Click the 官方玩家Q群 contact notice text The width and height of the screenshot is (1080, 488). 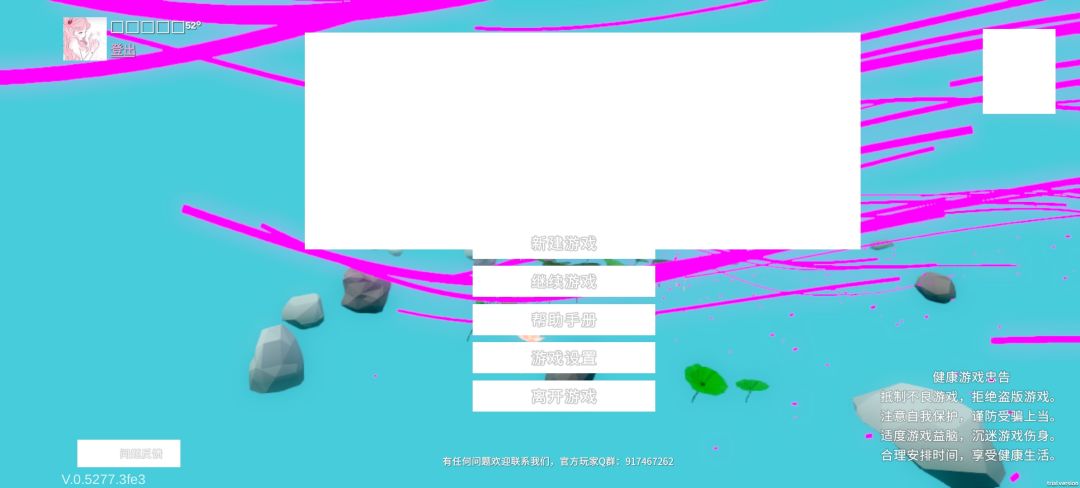(x=558, y=462)
